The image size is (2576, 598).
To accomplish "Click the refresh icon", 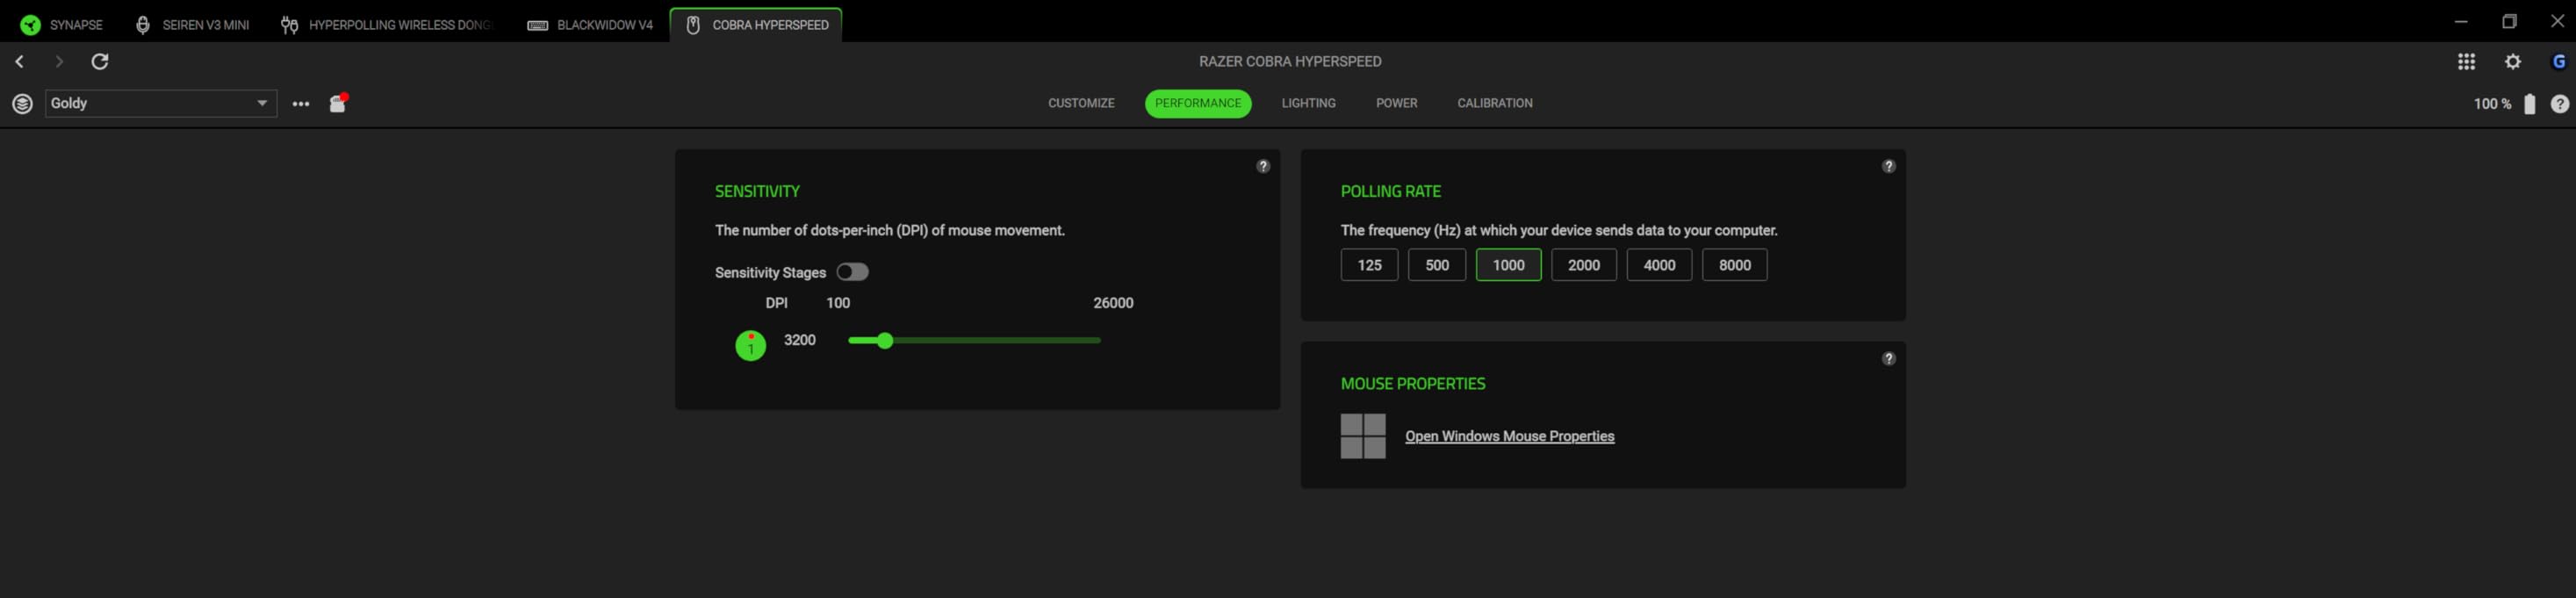I will pyautogui.click(x=100, y=62).
